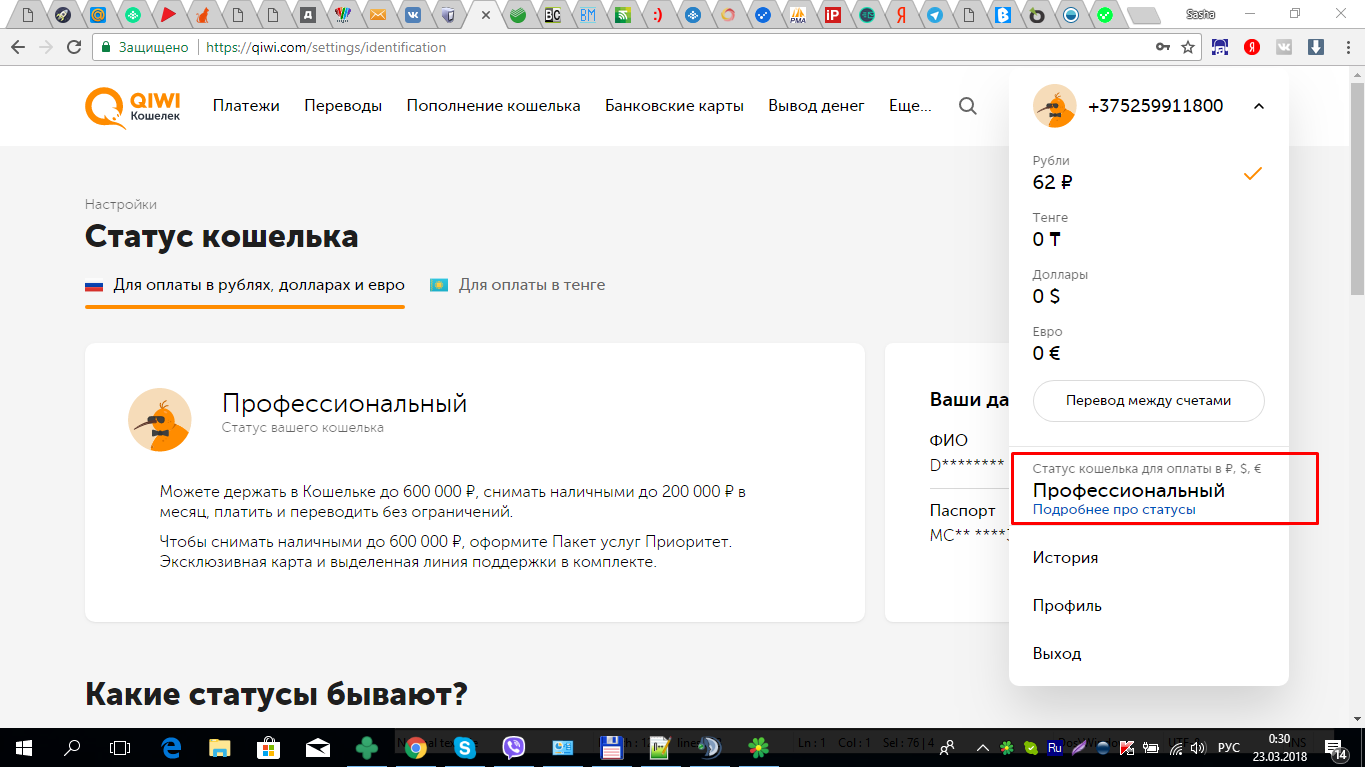Select История in account menu
Screen dimensions: 1365x767
(x=1065, y=558)
